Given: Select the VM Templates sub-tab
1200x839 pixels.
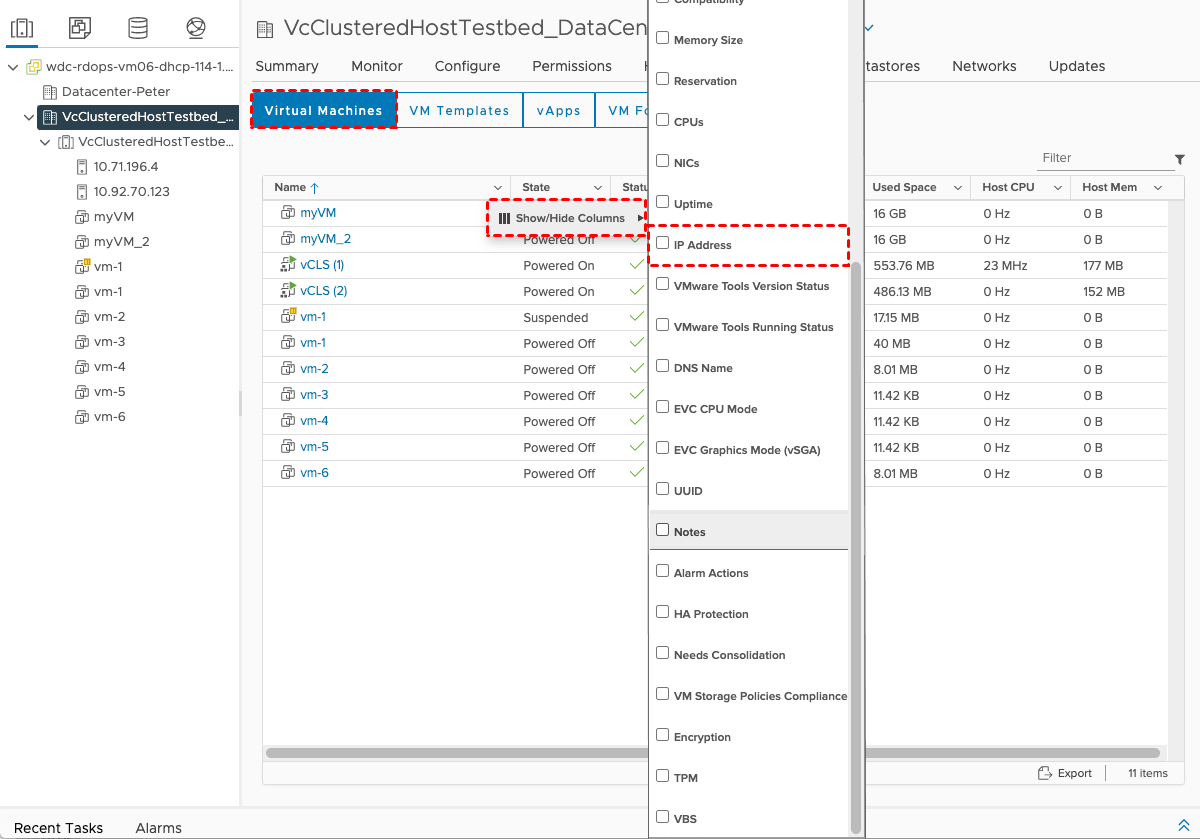Looking at the screenshot, I should click(459, 110).
